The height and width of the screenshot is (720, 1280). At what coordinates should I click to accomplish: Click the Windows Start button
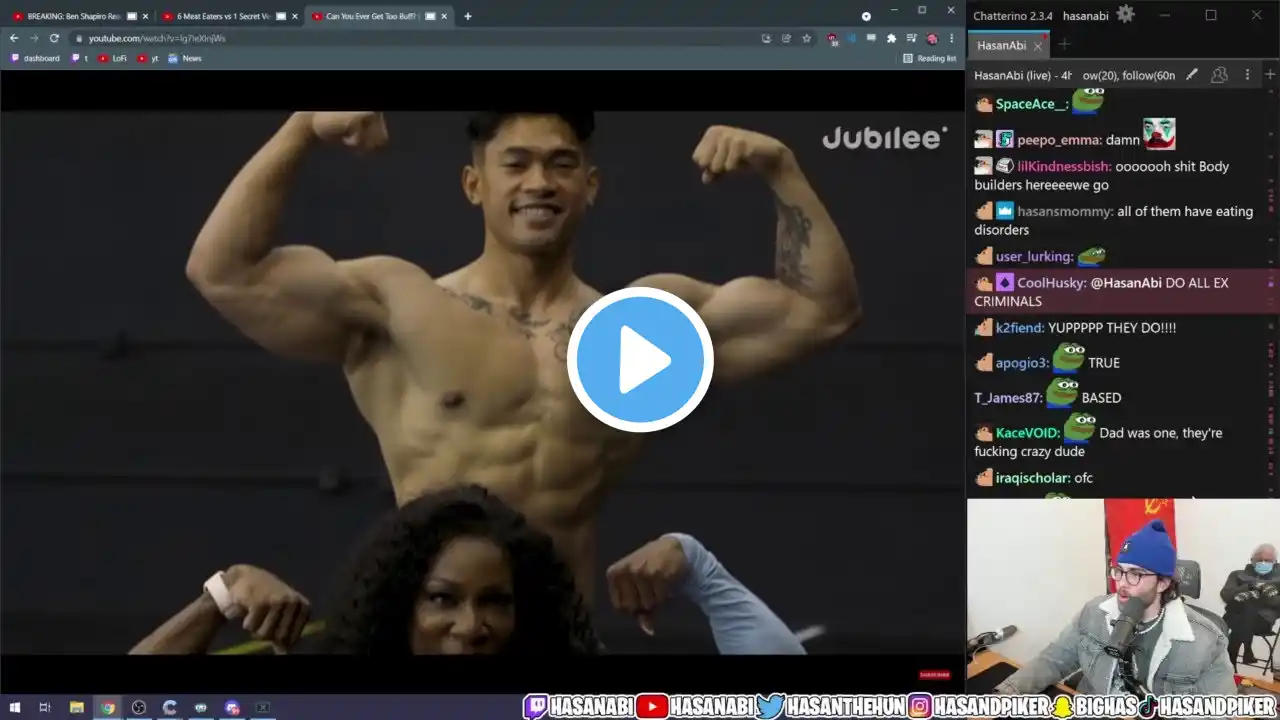(x=15, y=708)
